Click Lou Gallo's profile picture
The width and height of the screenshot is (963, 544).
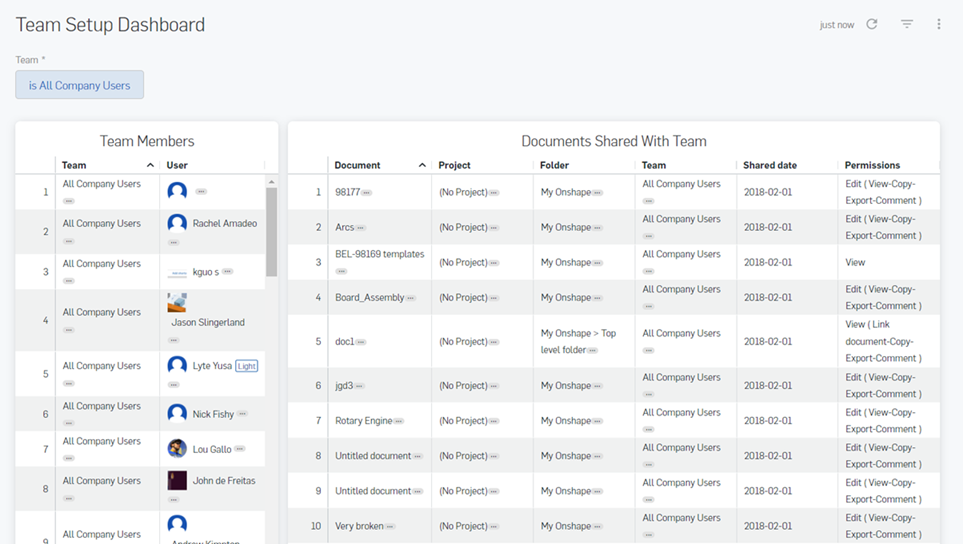(x=177, y=449)
